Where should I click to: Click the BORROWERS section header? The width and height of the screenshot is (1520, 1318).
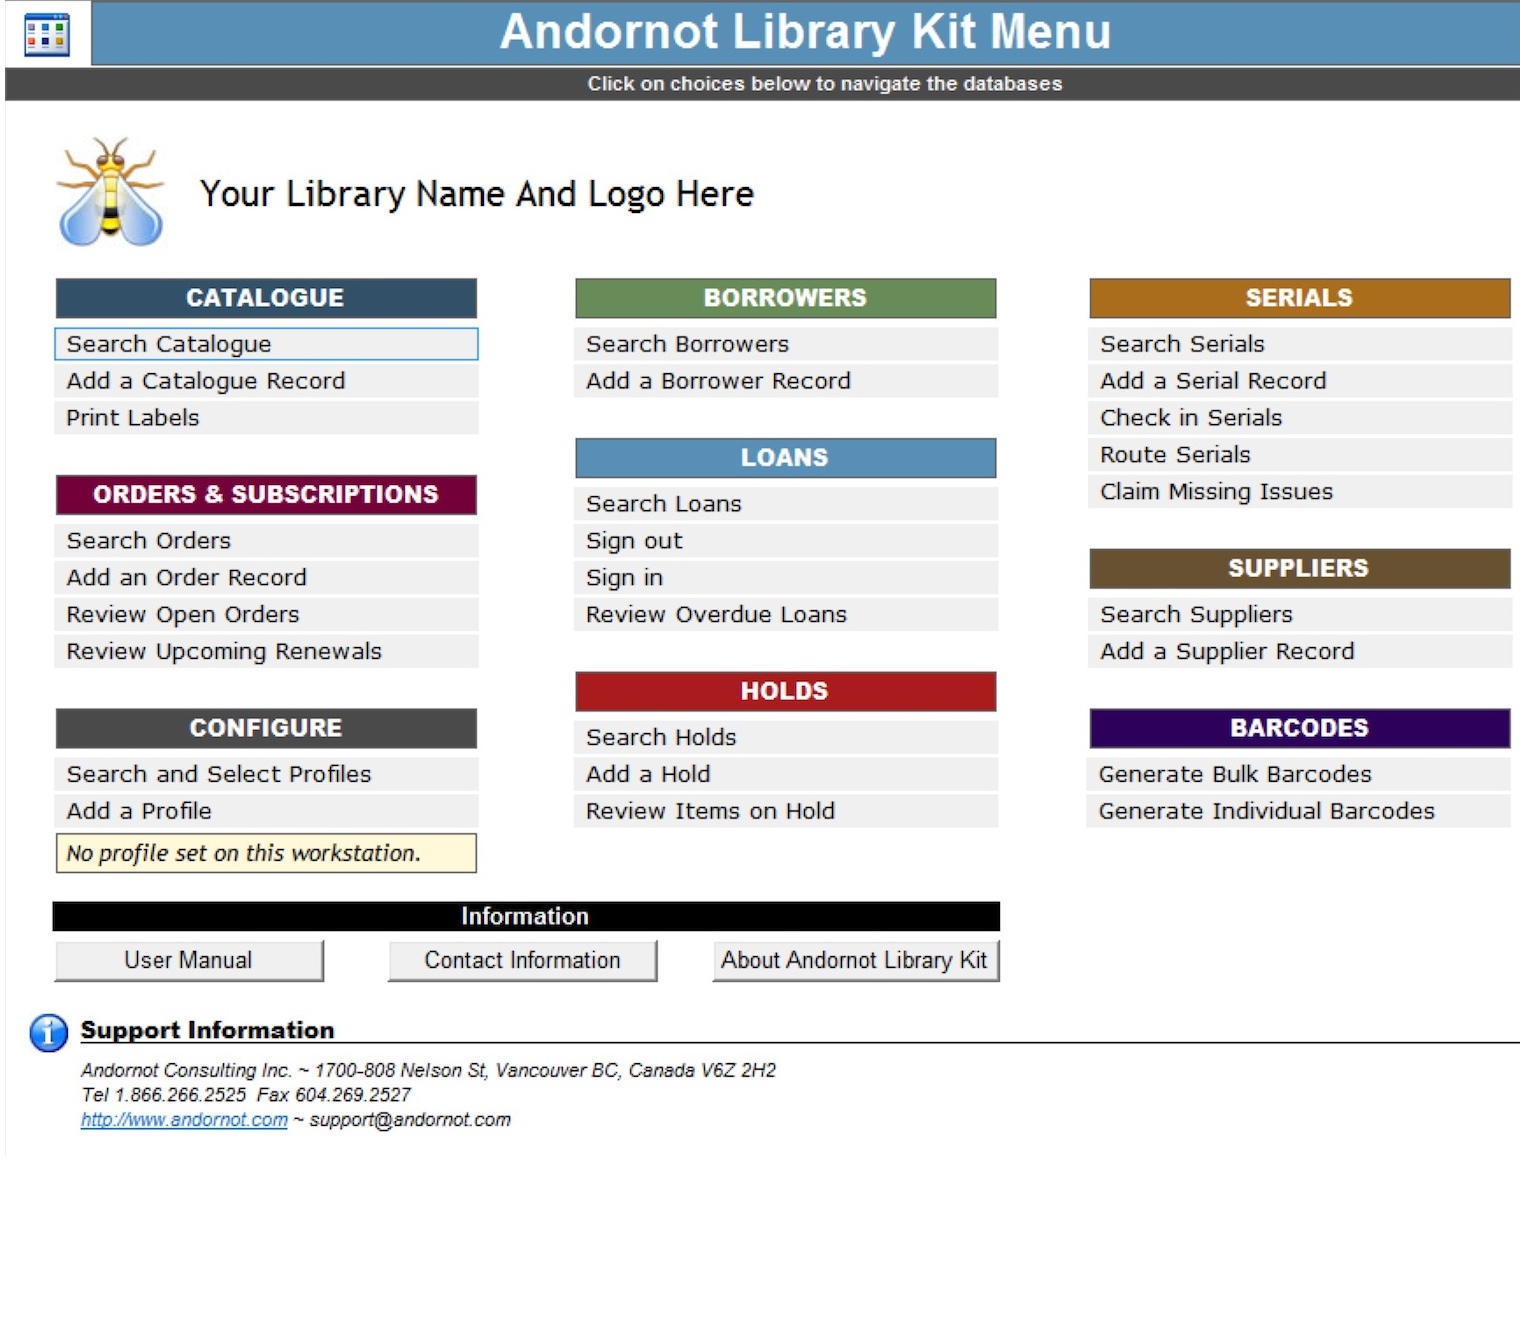786,298
